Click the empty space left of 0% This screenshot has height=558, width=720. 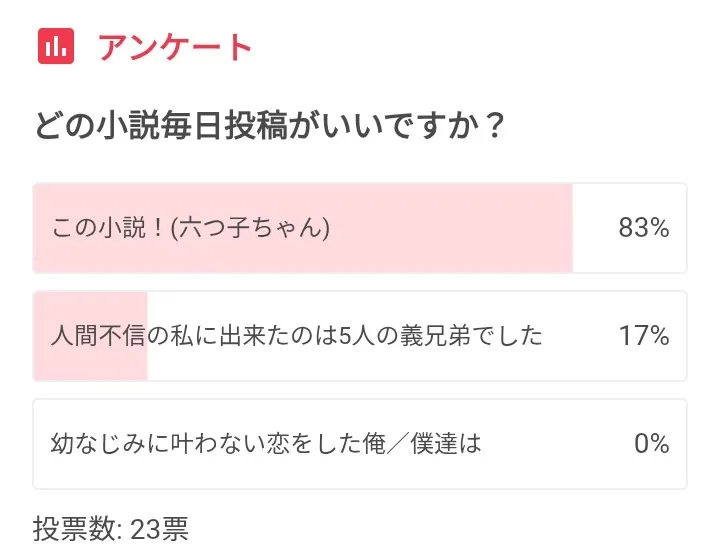coord(560,443)
